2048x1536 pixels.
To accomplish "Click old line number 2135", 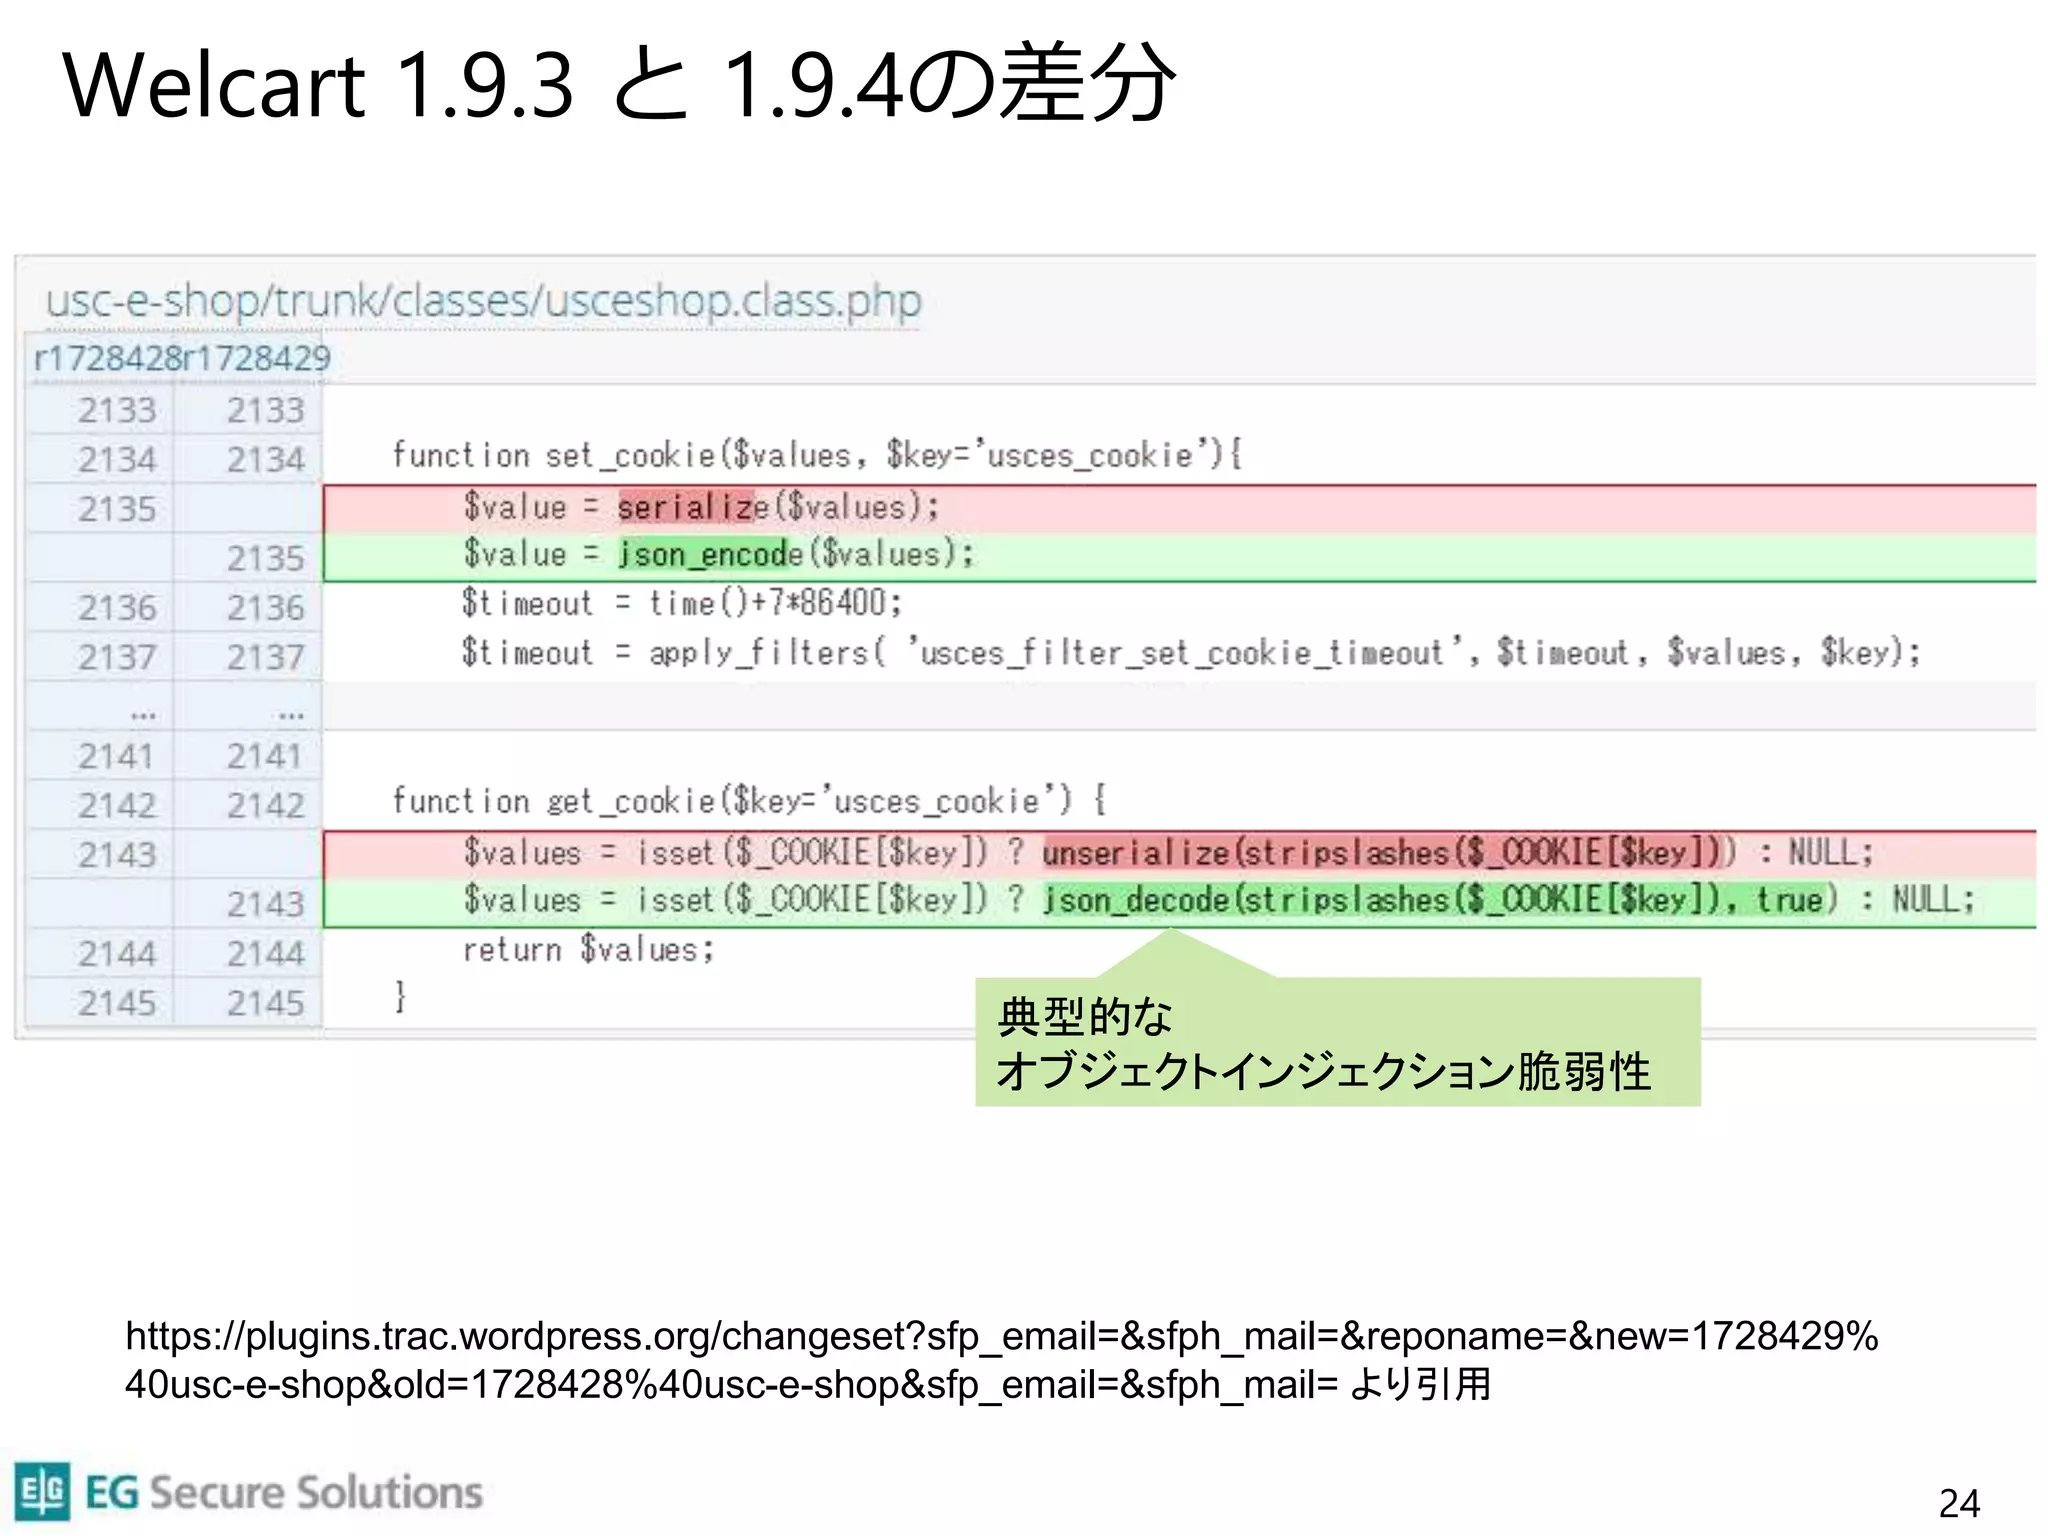I will 117,509.
